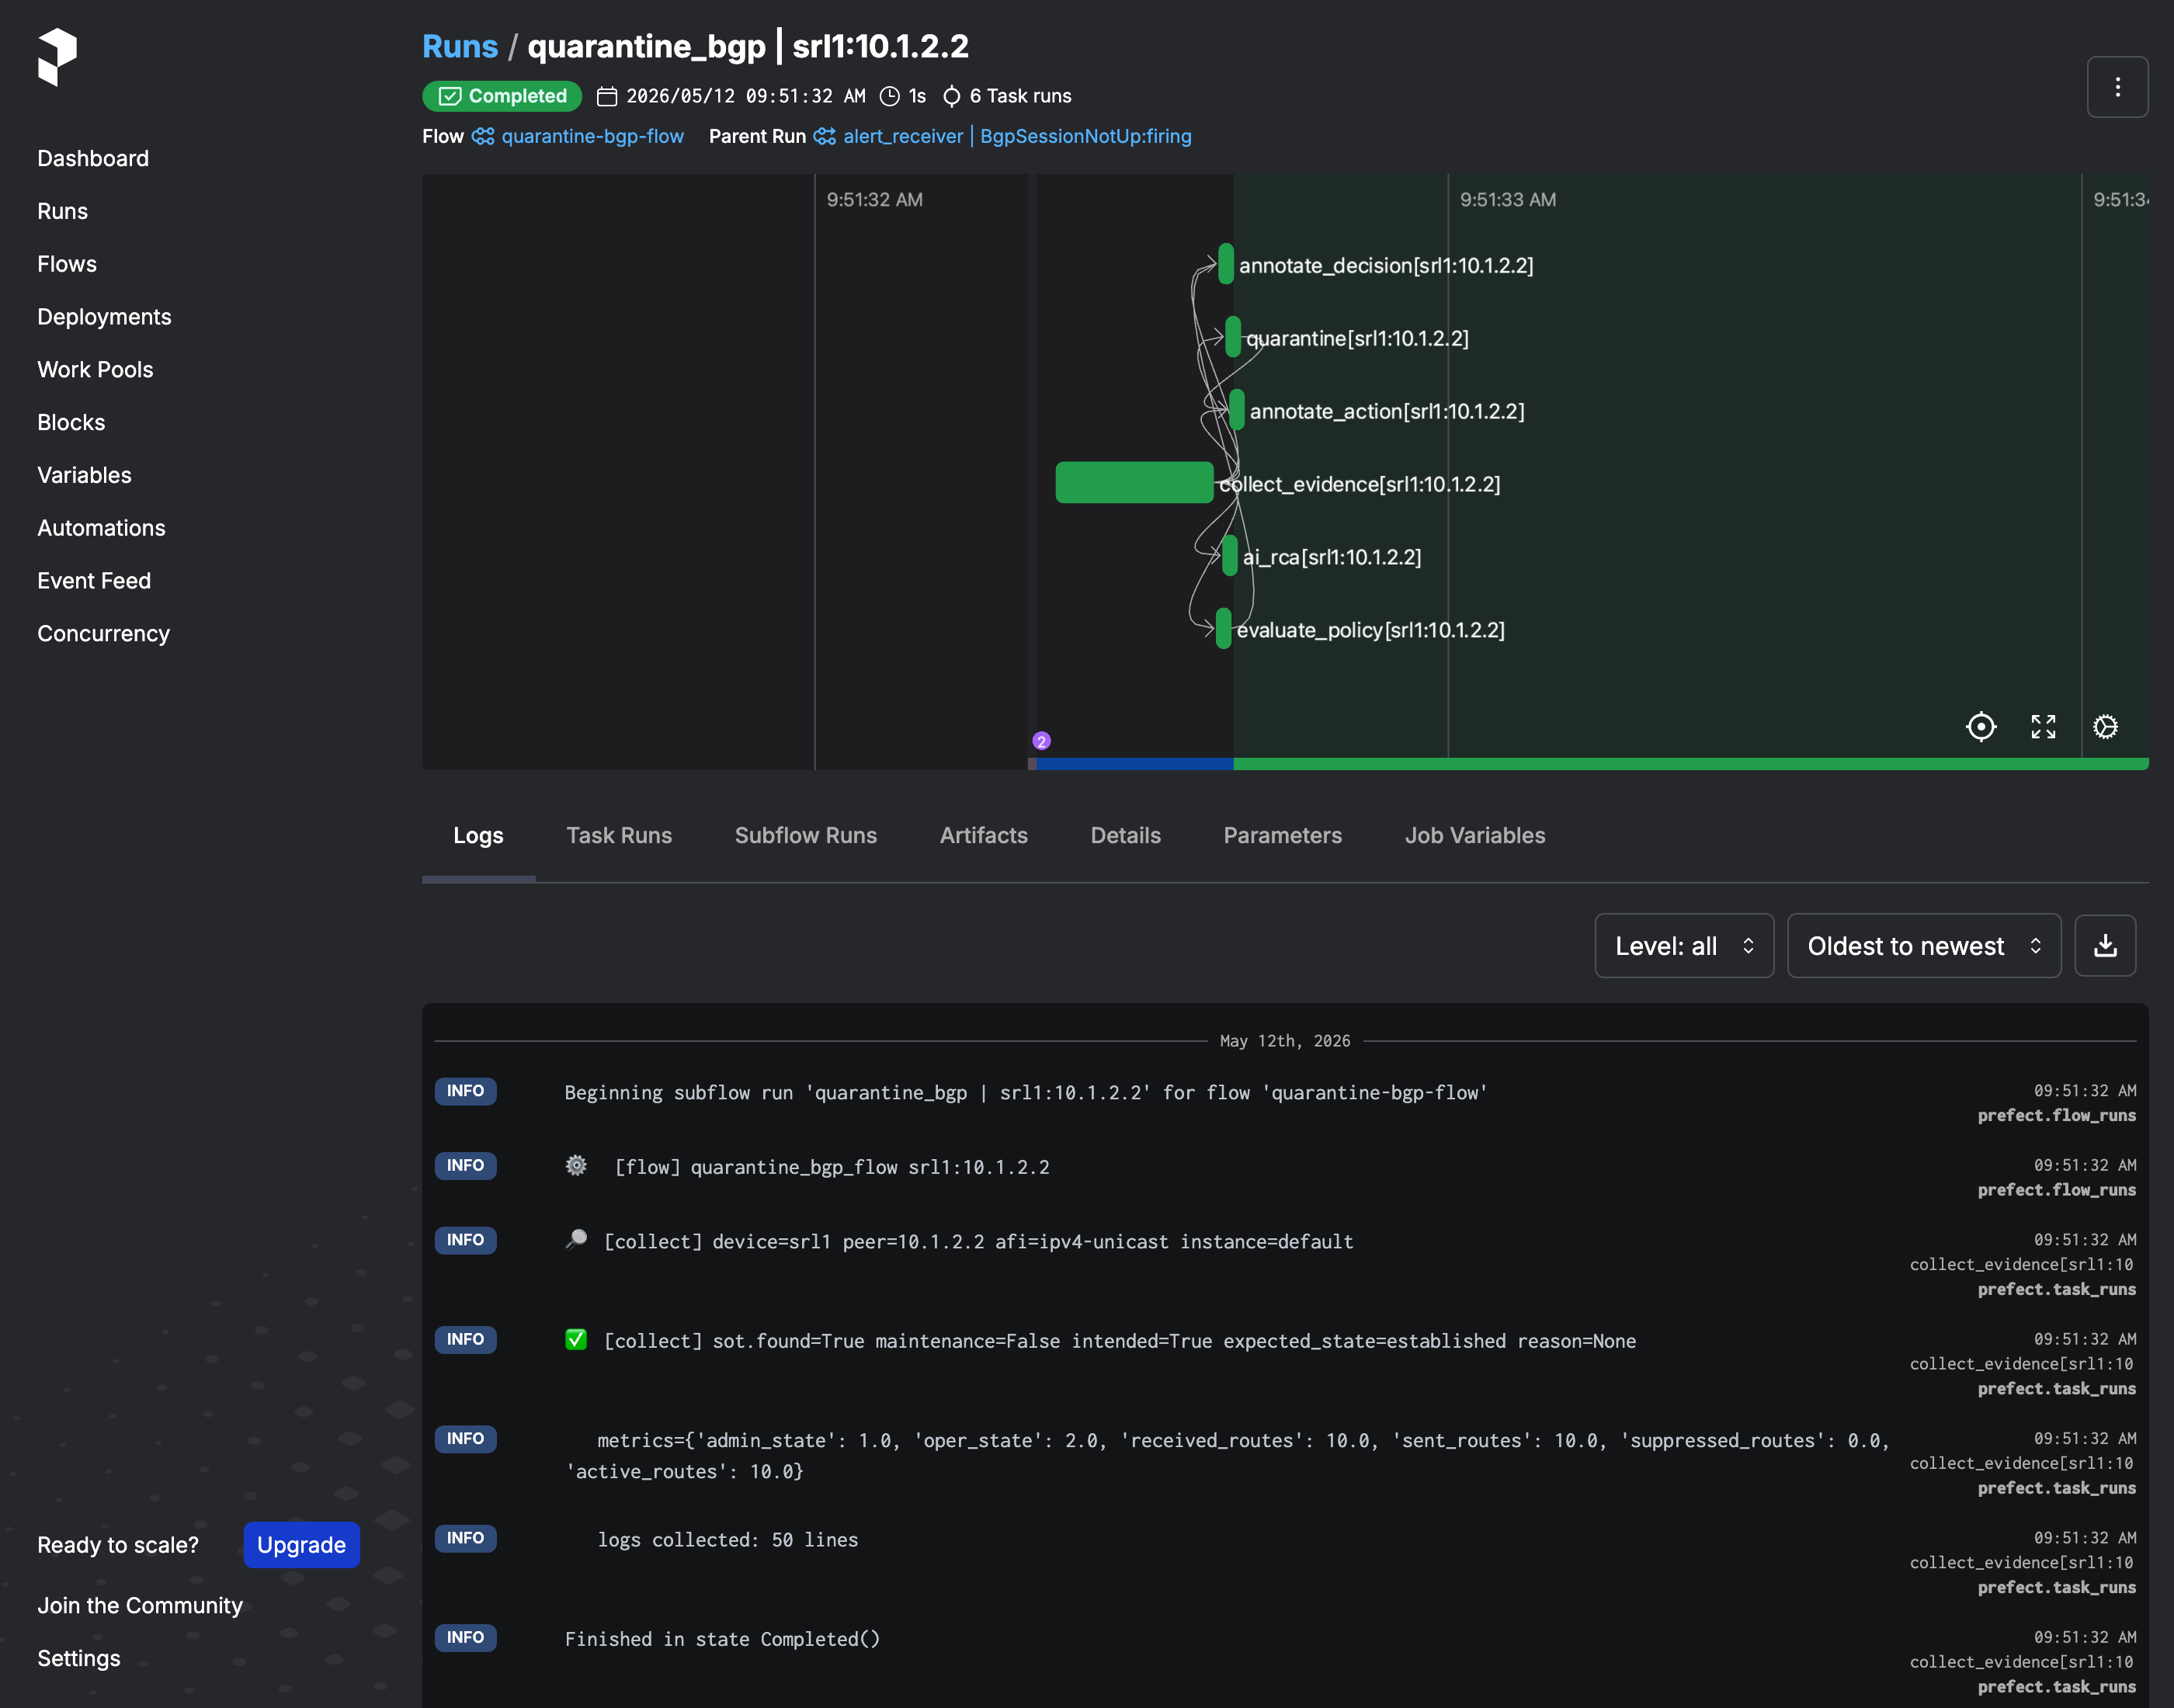
Task: Click the blue Upgrade button
Action: coord(301,1545)
